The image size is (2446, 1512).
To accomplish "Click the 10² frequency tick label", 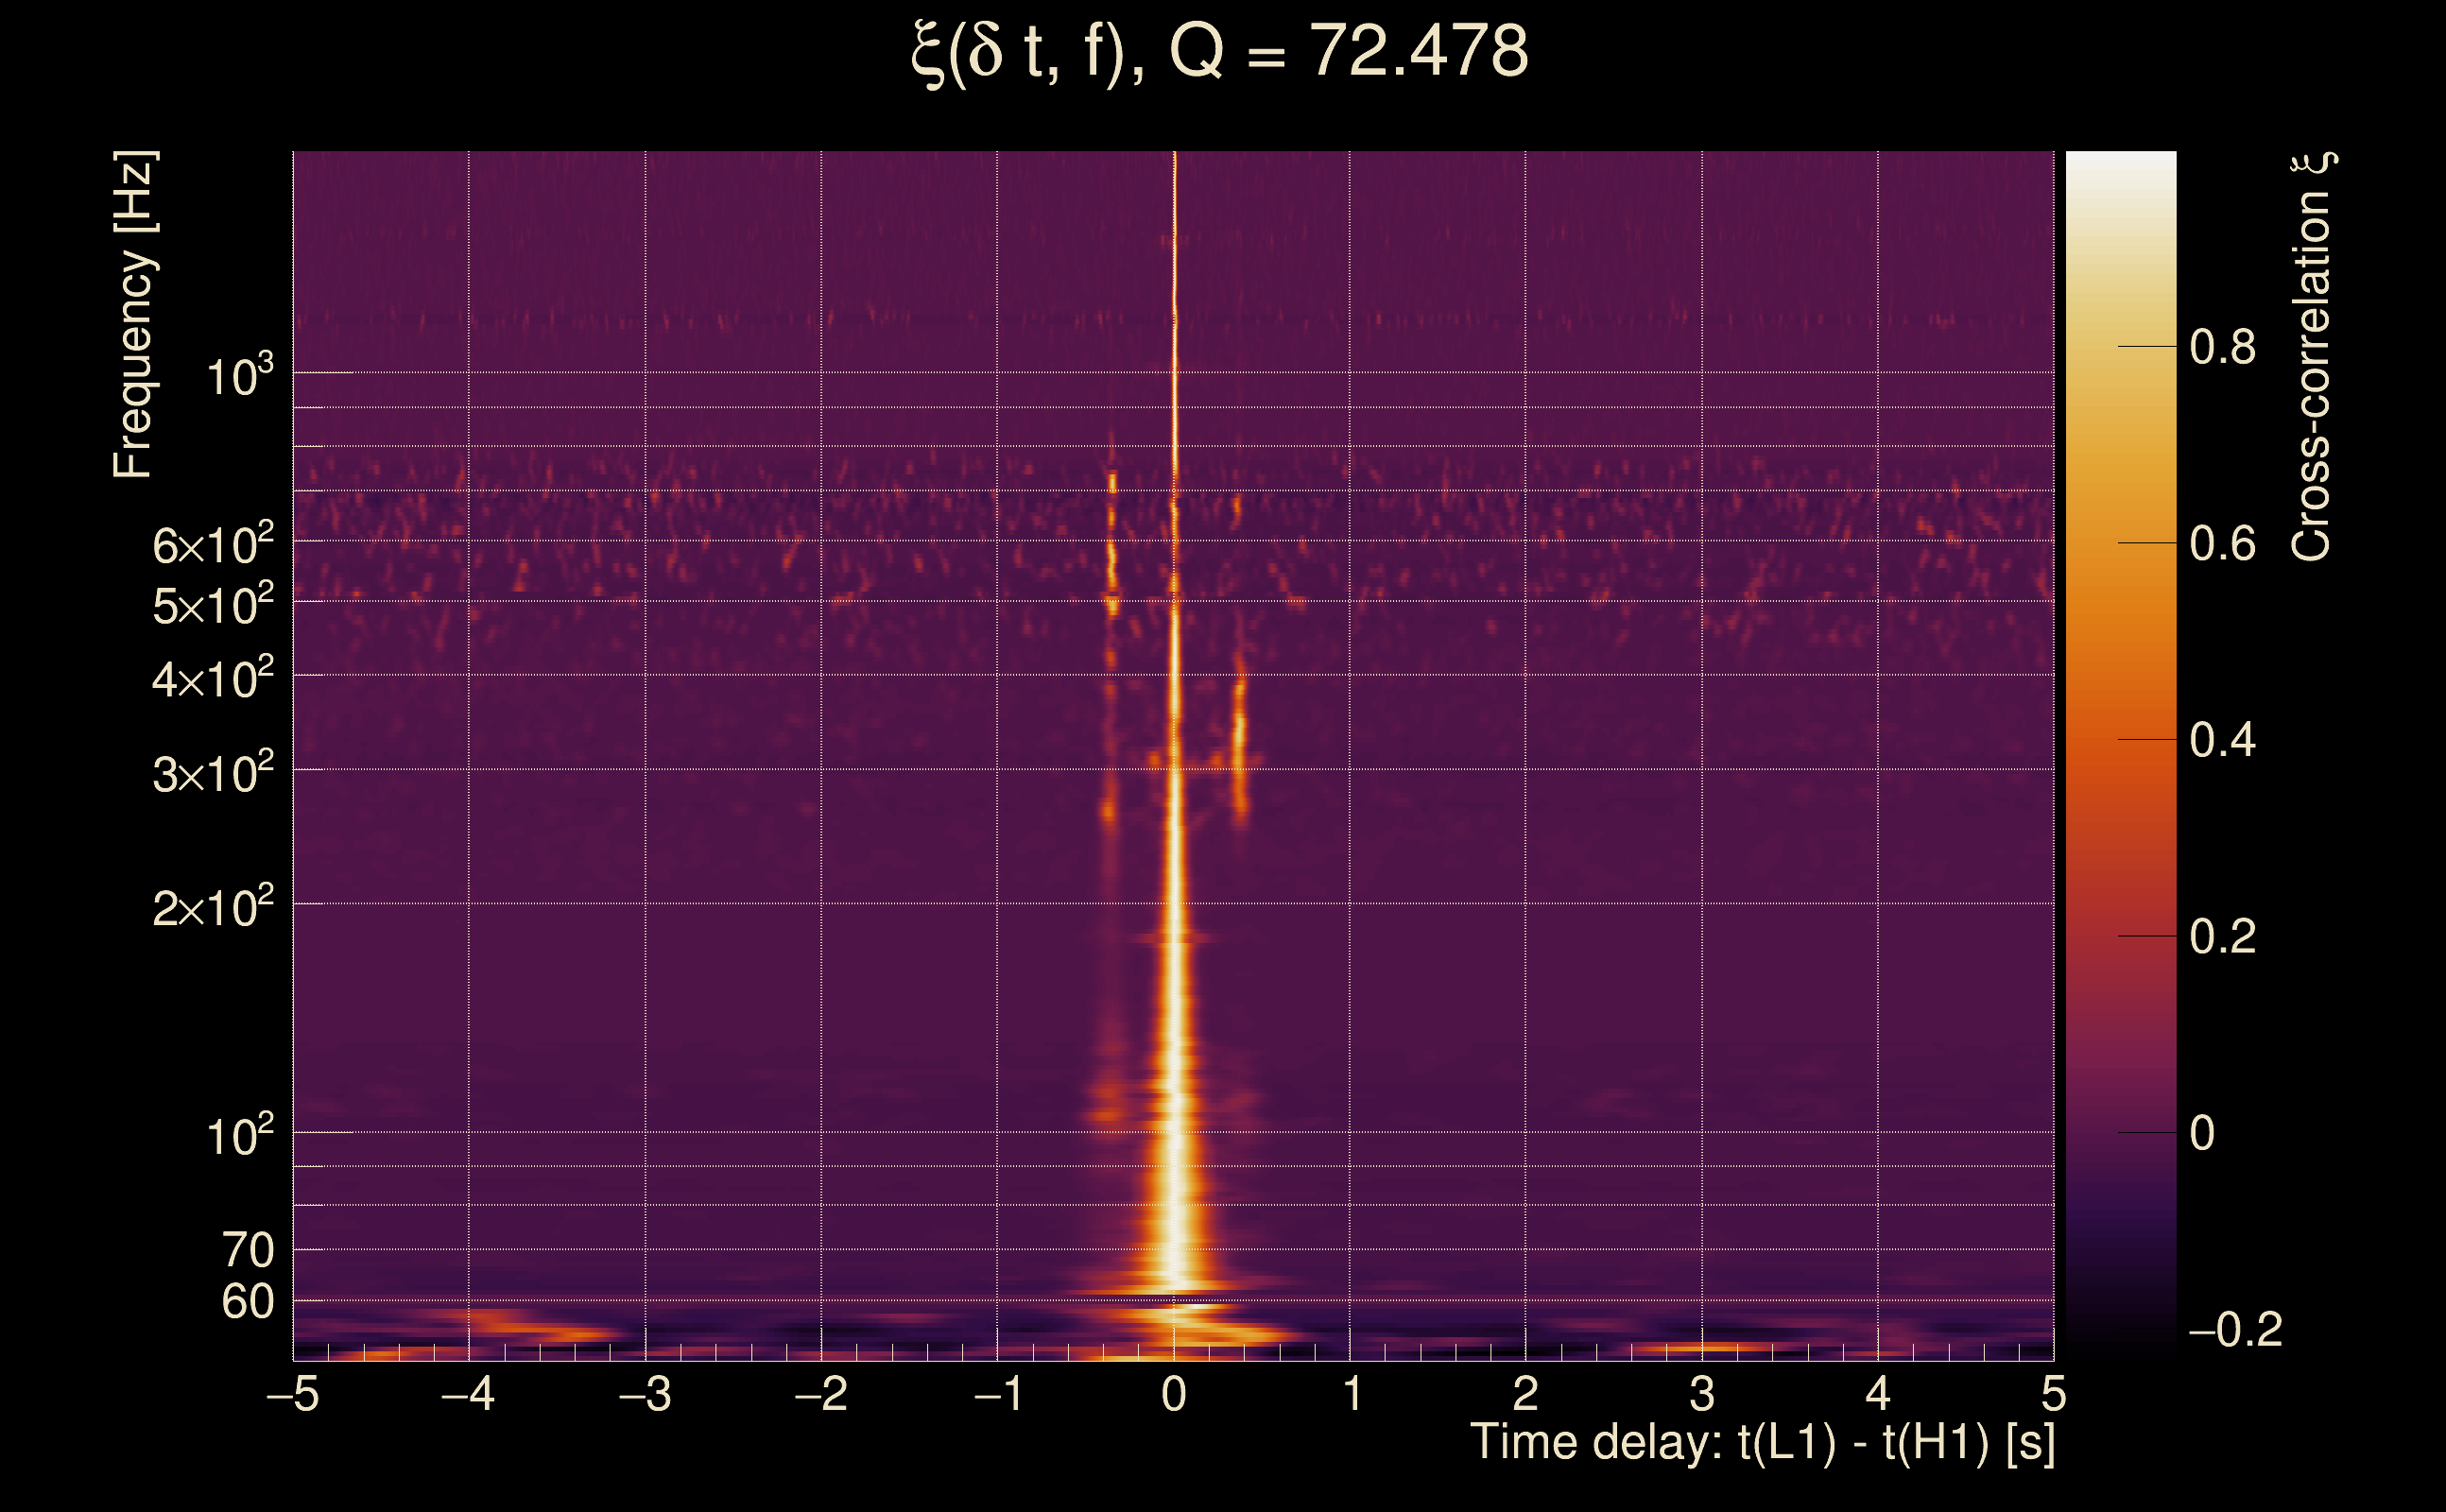I will (238, 1137).
